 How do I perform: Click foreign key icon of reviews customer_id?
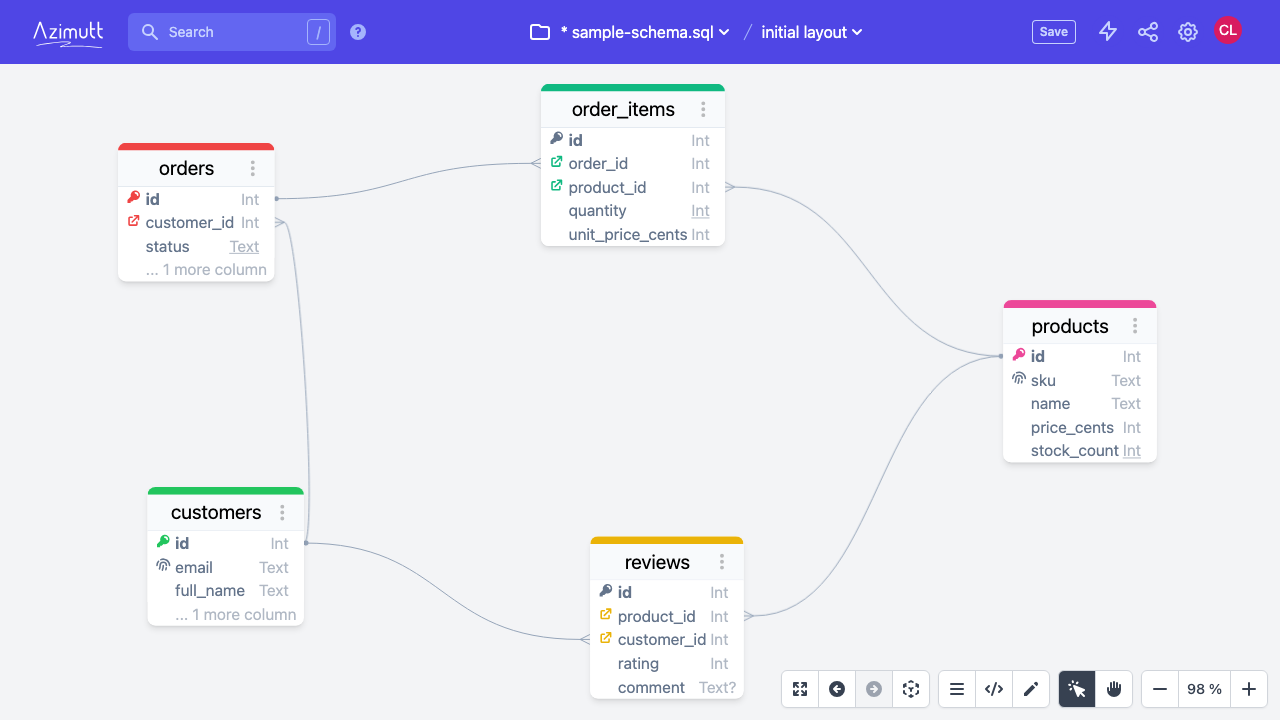606,639
